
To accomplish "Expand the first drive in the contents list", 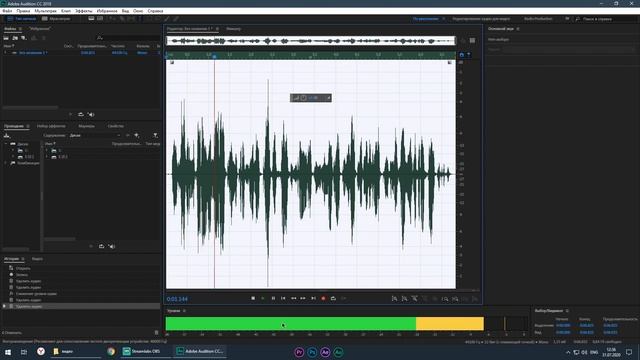I will [x=47, y=151].
